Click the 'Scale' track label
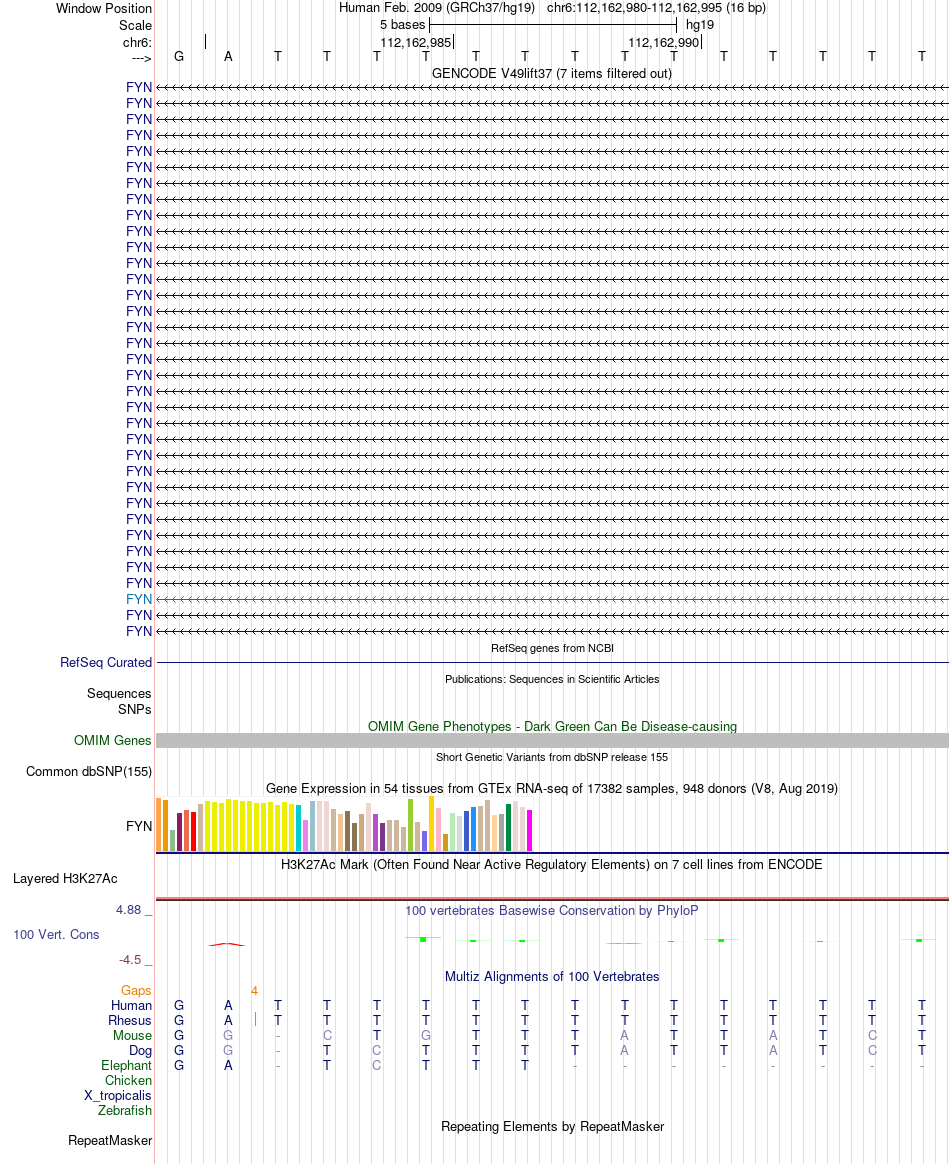 pyautogui.click(x=135, y=25)
